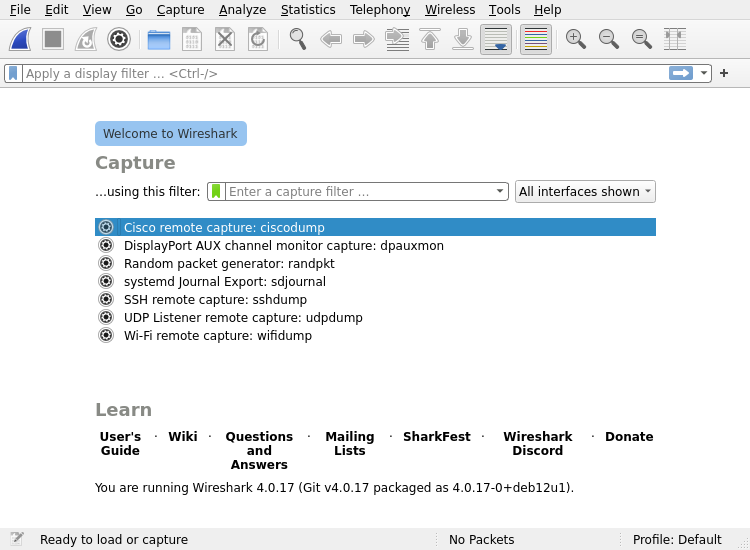The width and height of the screenshot is (750, 550).
Task: Click the SharkFest link
Action: [436, 437]
